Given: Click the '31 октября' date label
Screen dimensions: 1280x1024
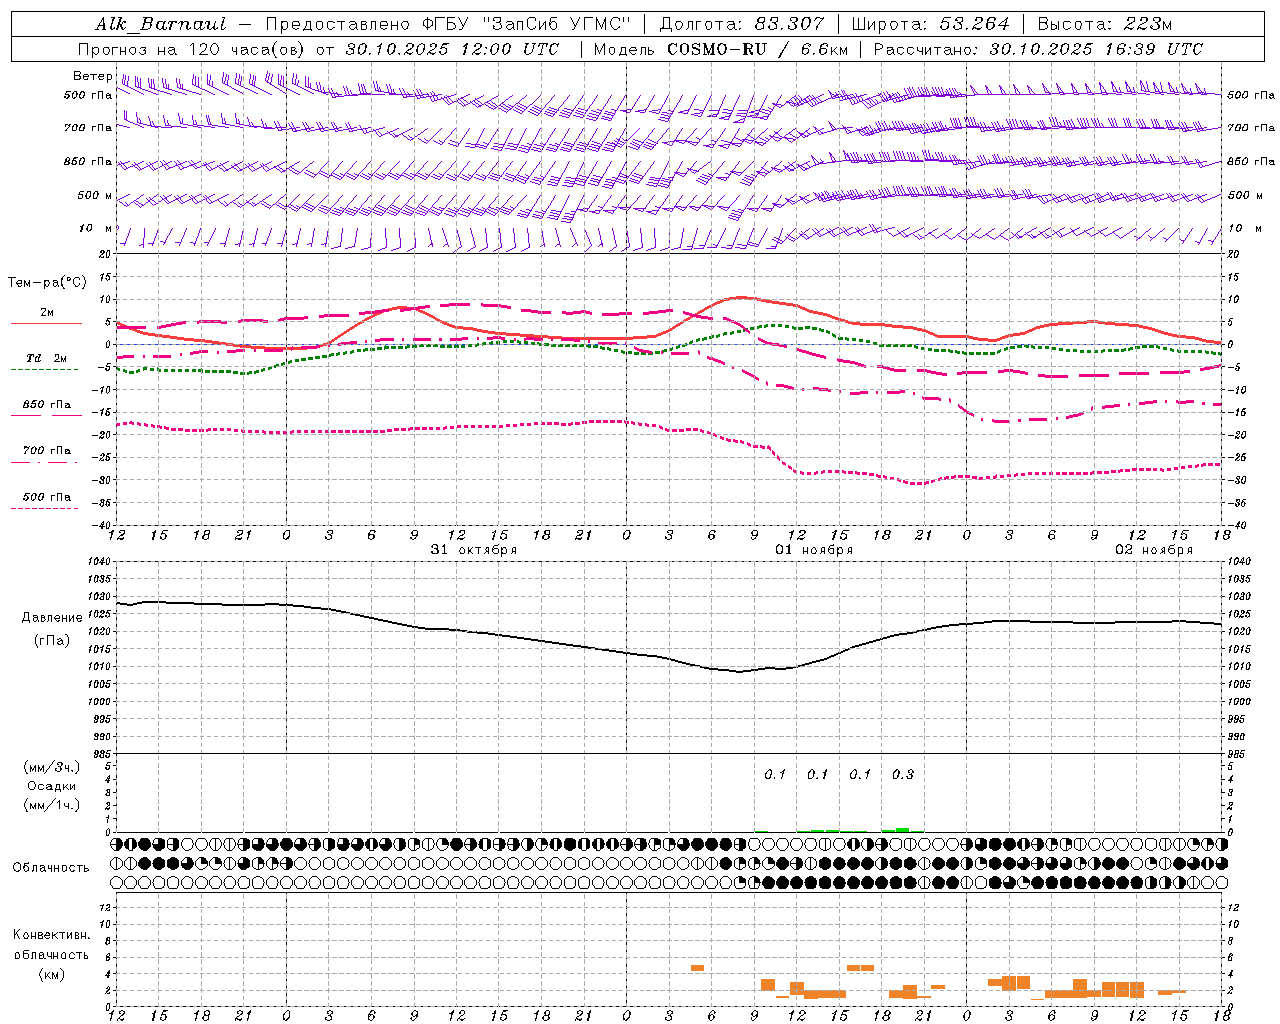Looking at the screenshot, I should pos(474,550).
